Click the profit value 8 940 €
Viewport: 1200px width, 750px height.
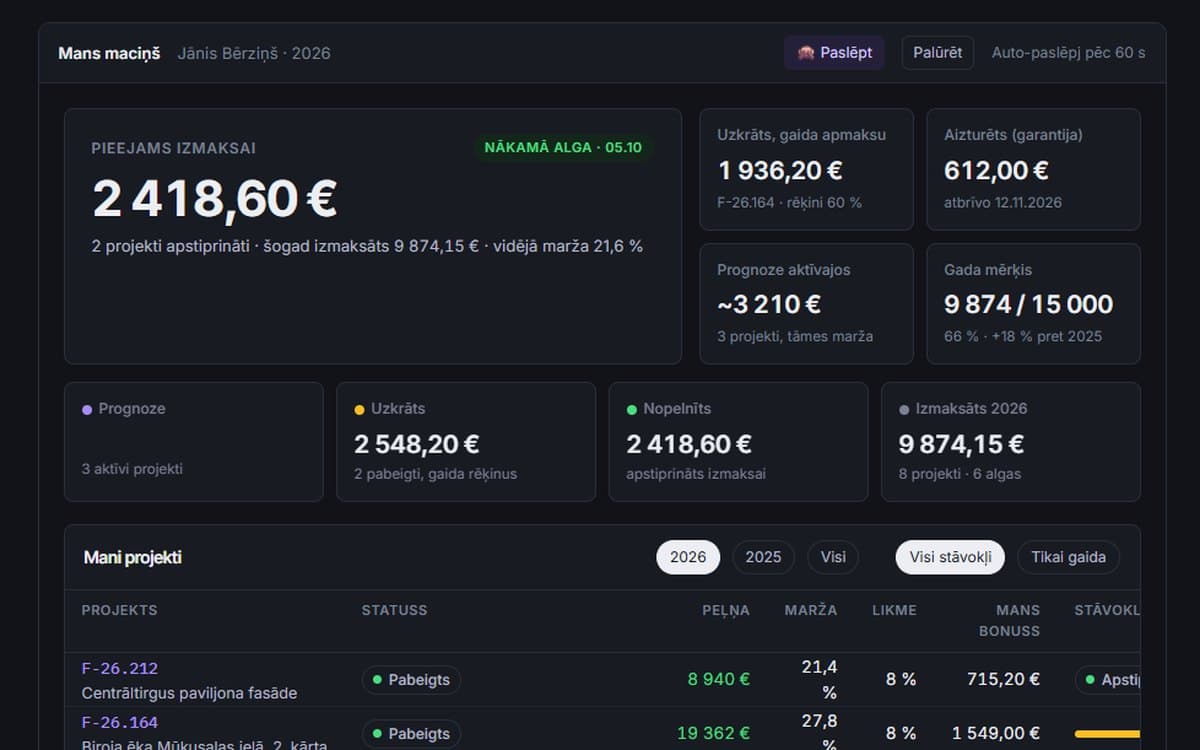pyautogui.click(x=719, y=680)
